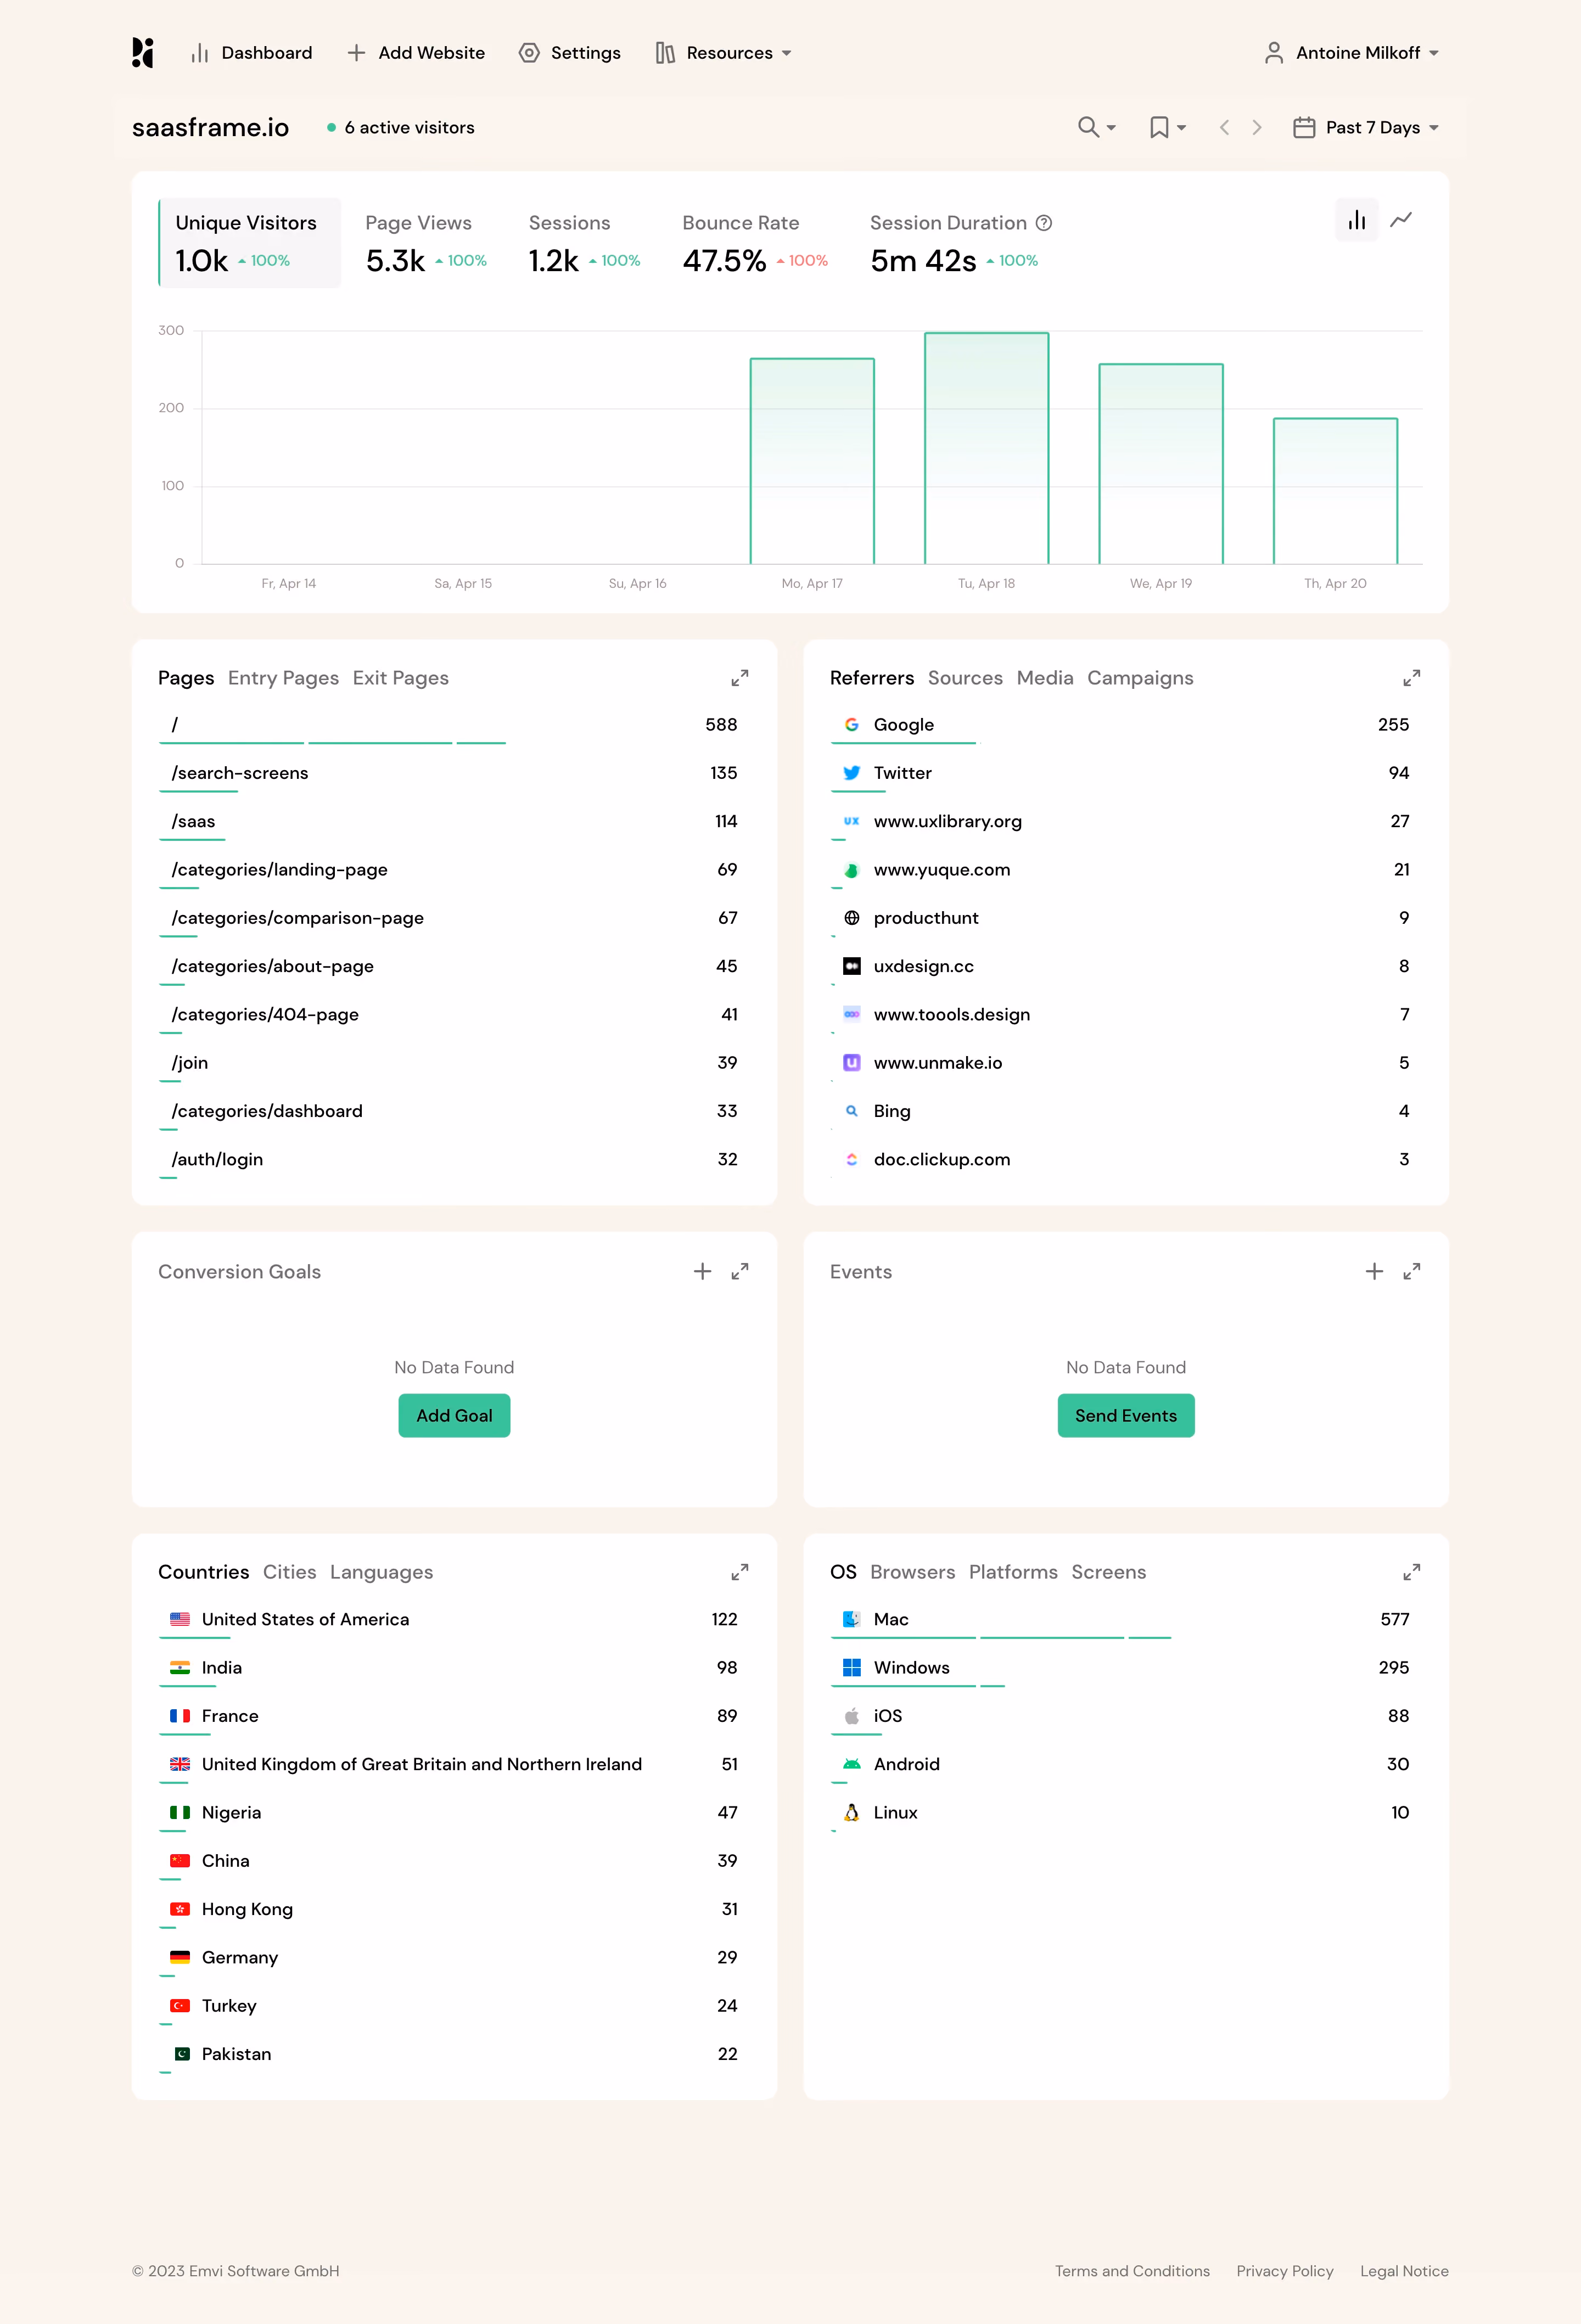Open Antoine Milkoff account menu
The height and width of the screenshot is (2324, 1581).
1351,53
